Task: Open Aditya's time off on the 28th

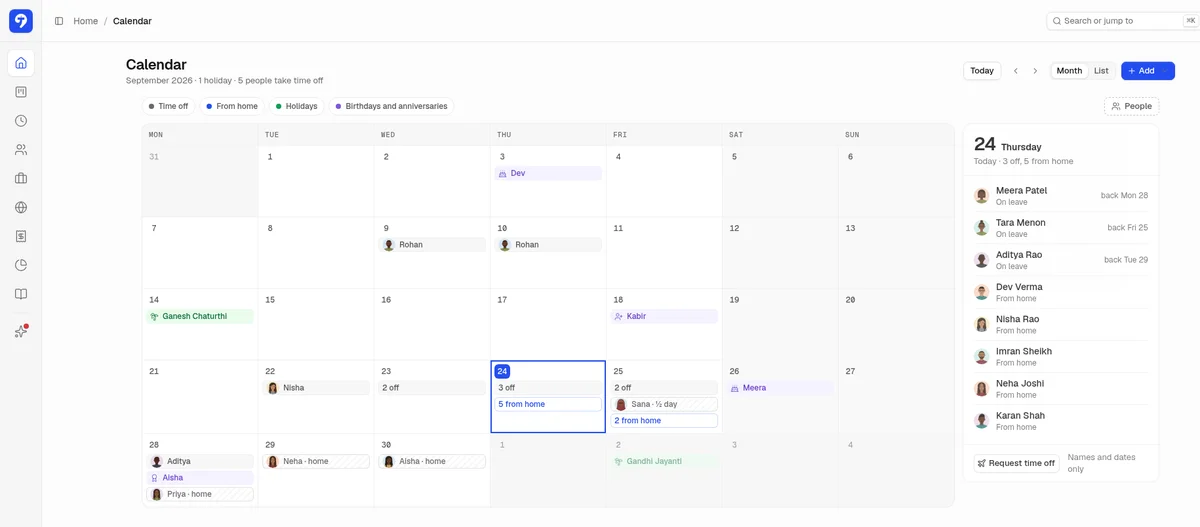Action: pos(200,462)
